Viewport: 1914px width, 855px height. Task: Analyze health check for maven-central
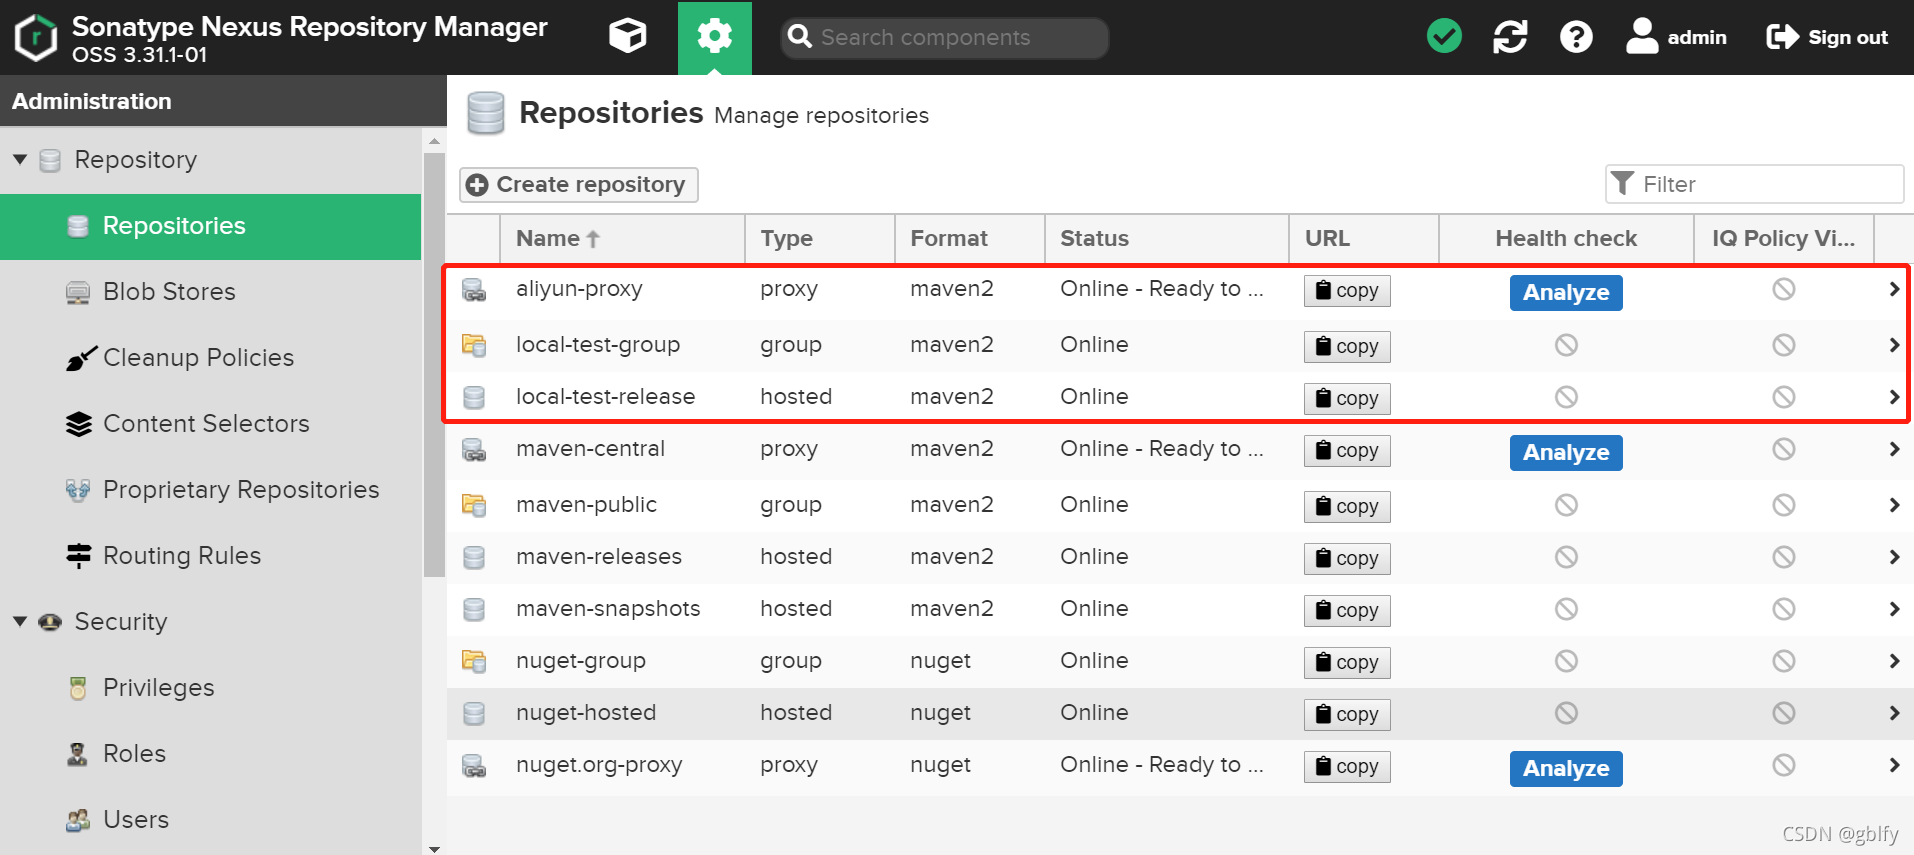point(1566,453)
